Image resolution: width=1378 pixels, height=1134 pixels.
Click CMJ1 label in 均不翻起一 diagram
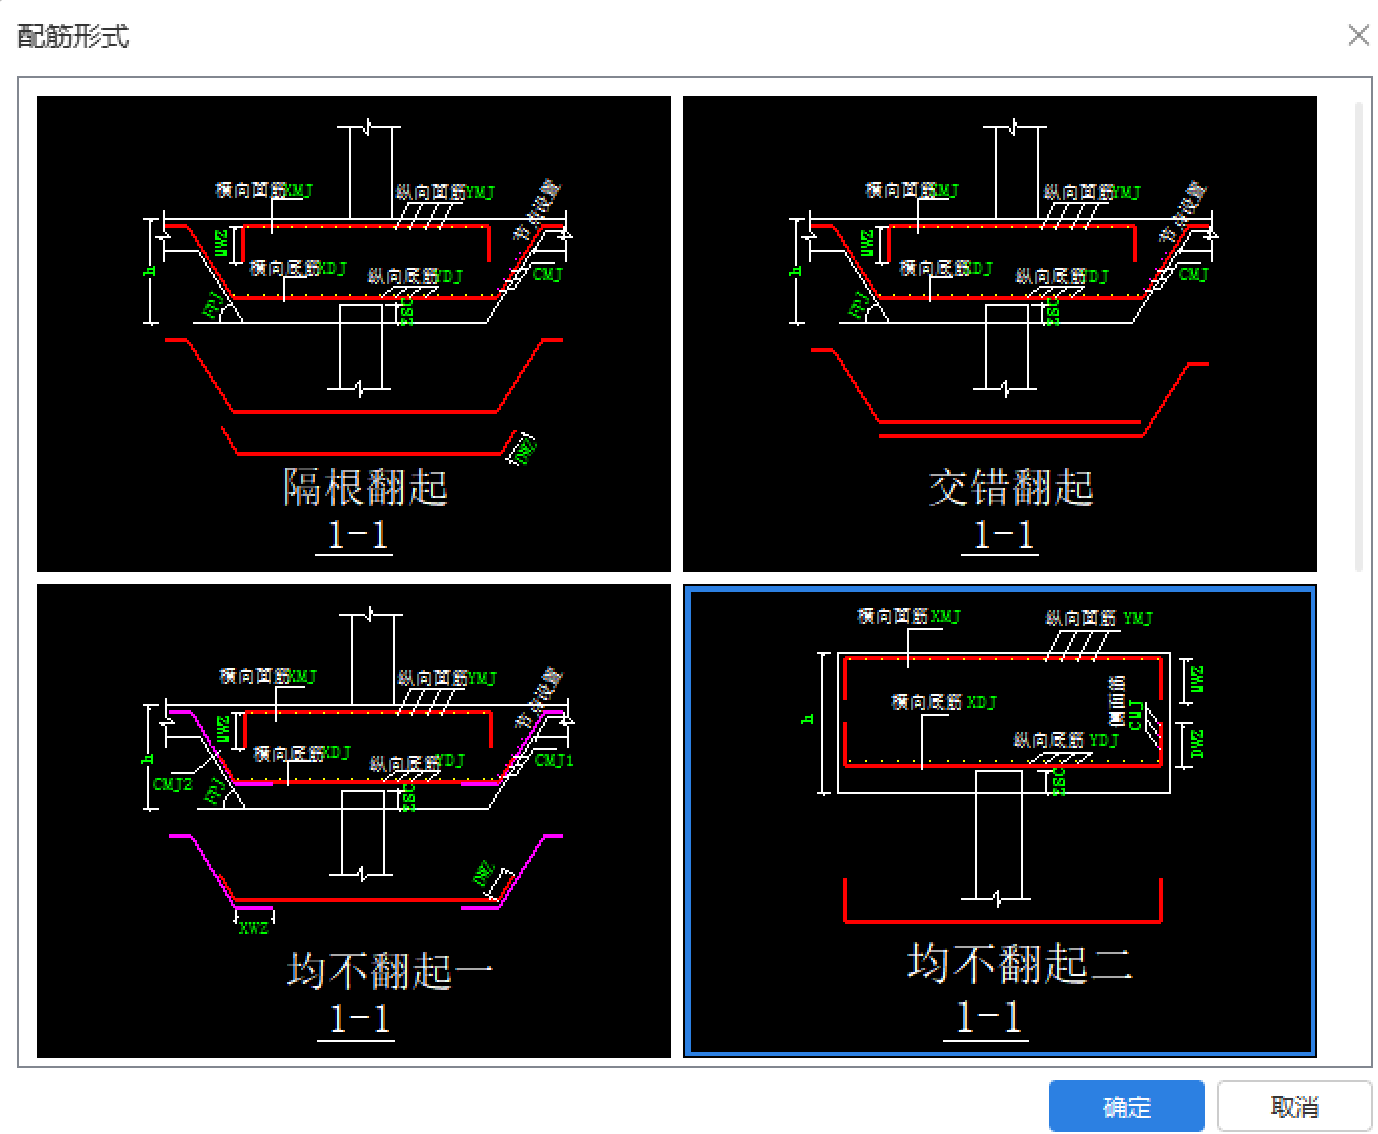tap(554, 760)
